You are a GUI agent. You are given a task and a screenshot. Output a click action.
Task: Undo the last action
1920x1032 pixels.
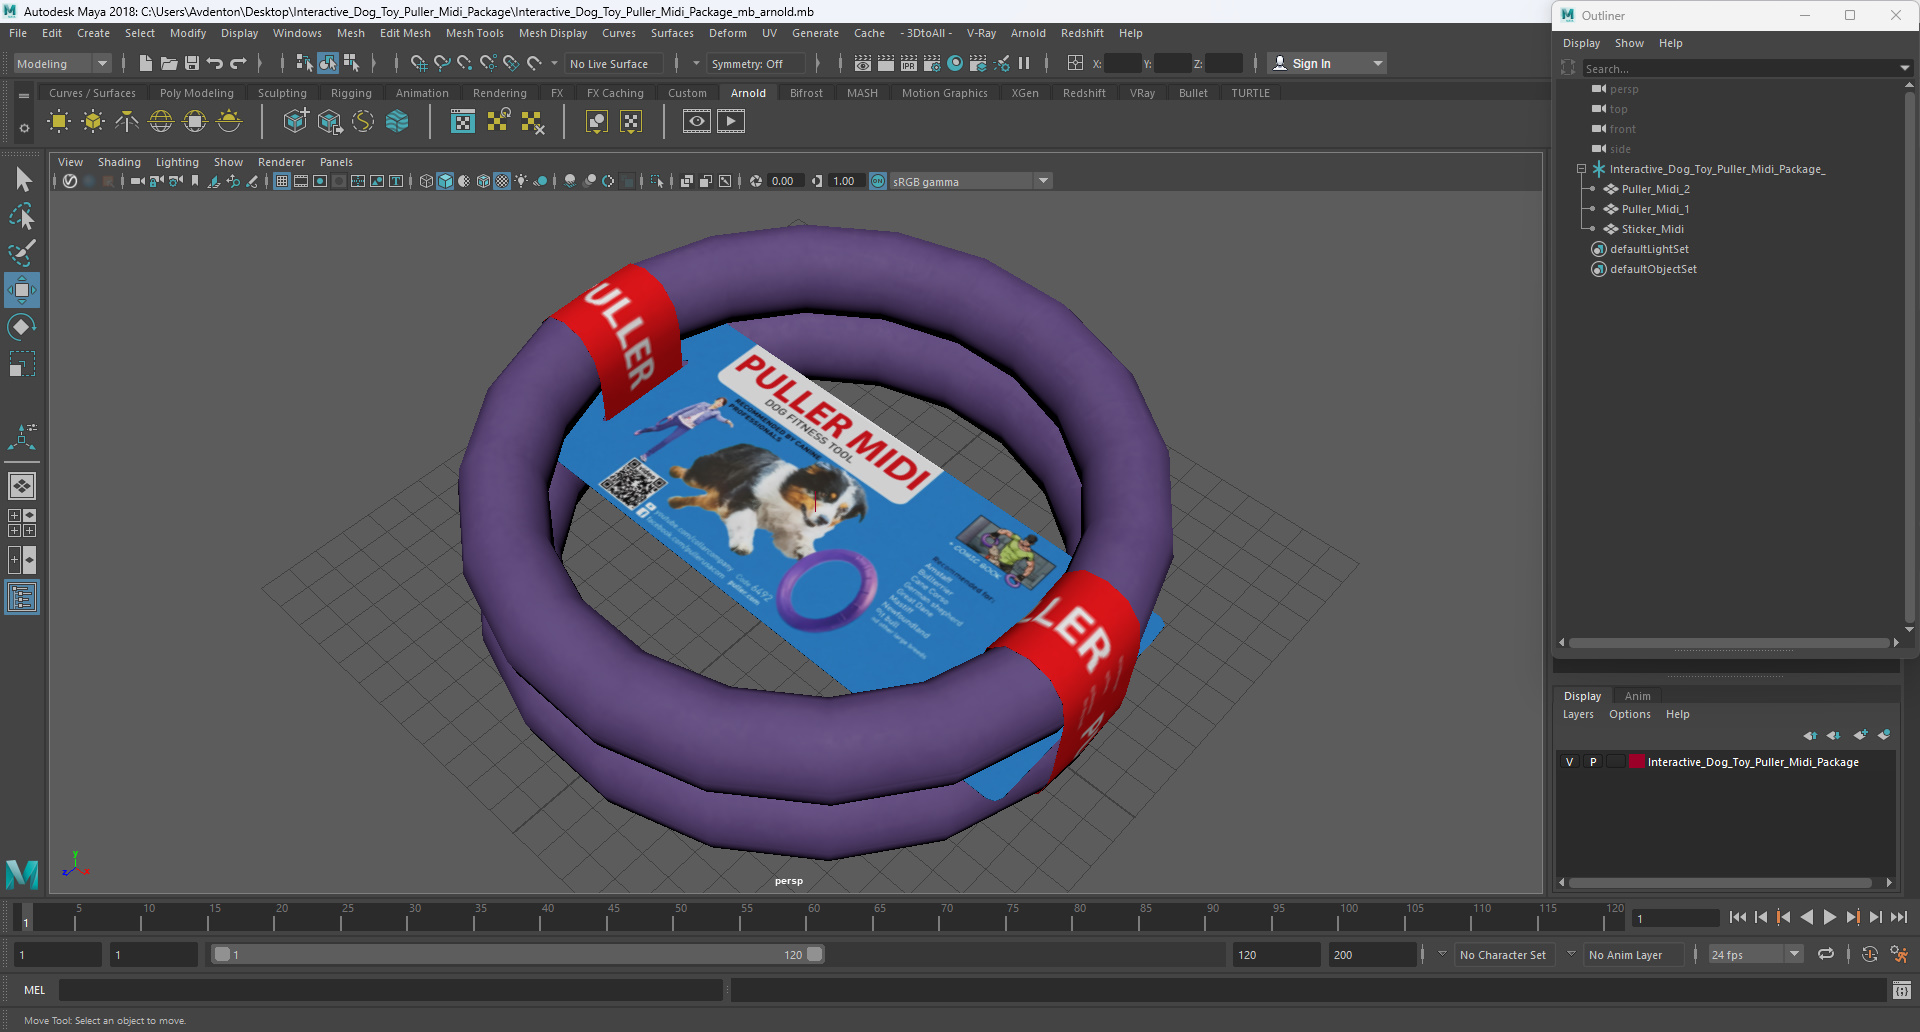click(x=214, y=63)
